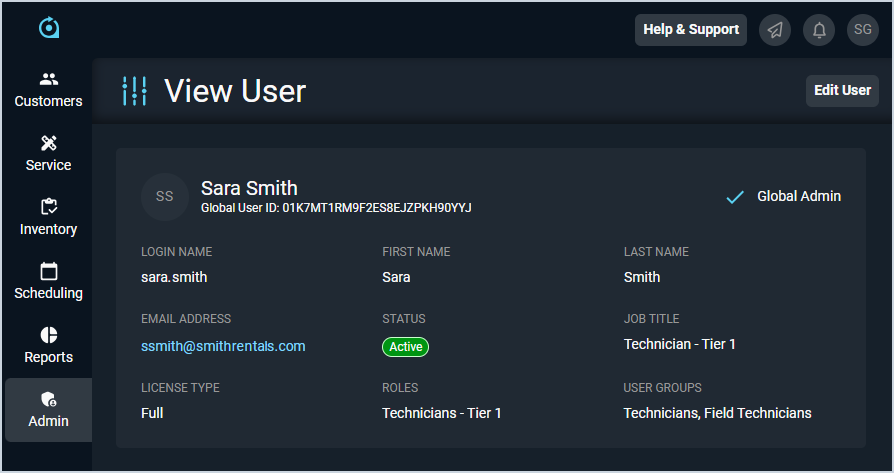Click the Sara Smith SS avatar
Image resolution: width=894 pixels, height=473 pixels.
point(165,196)
